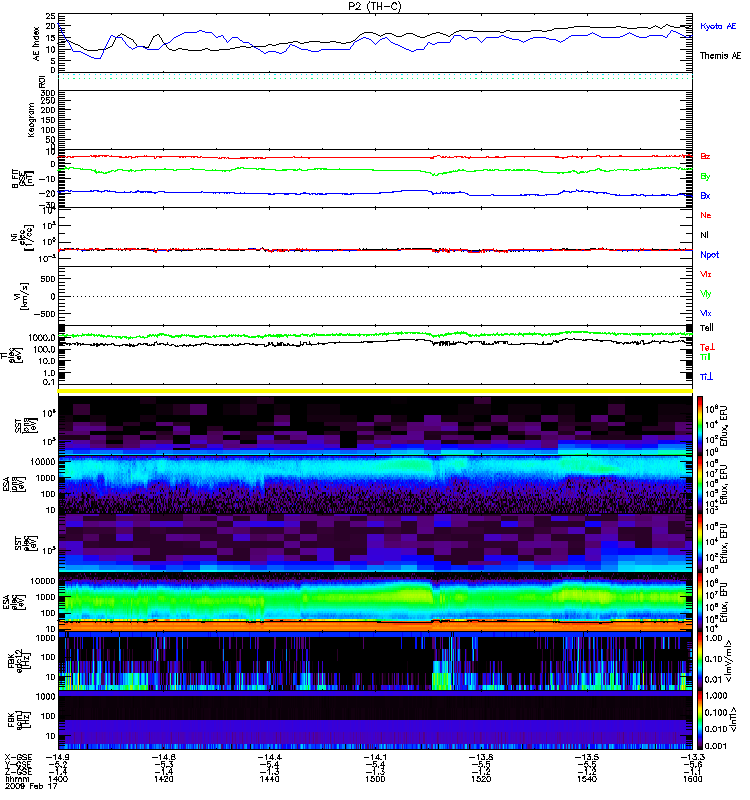Select the X-GSE value "-14.1"
750x800 pixels.
coord(375,757)
